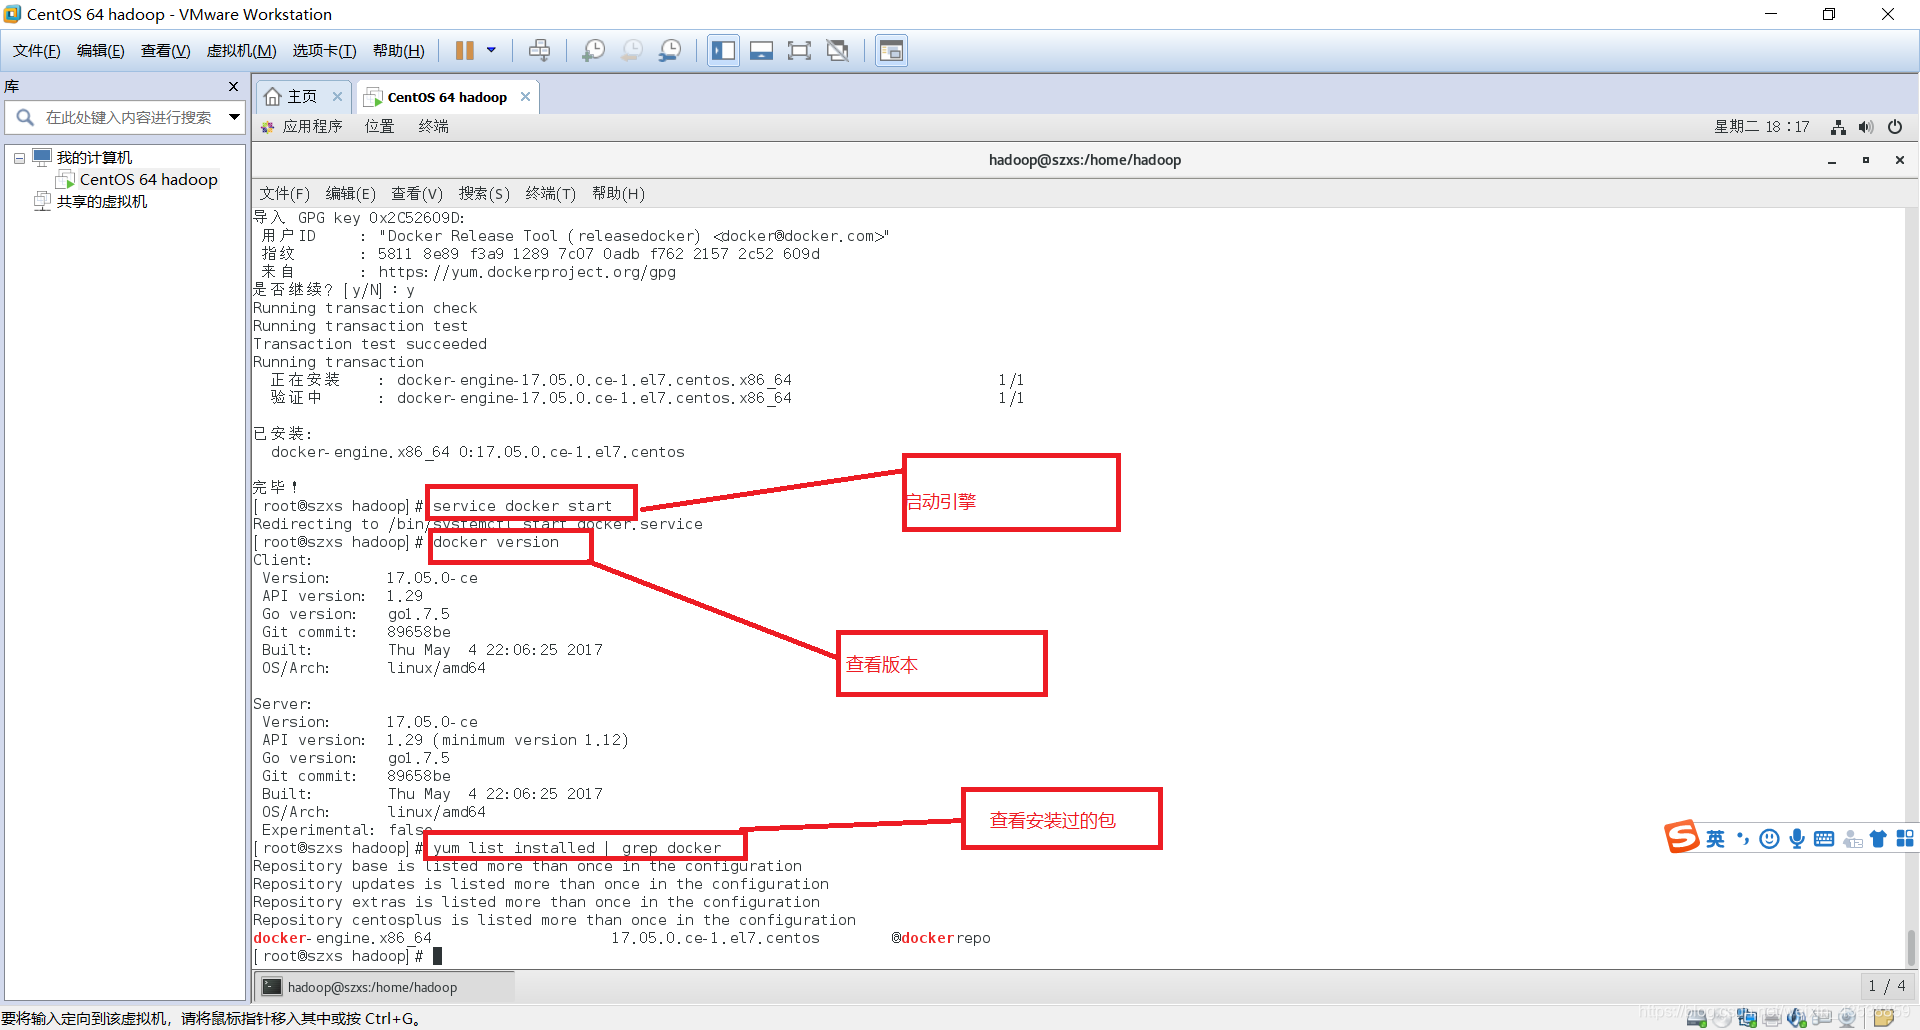Screen dimensions: 1920x1030
Task: Click Sogou user account icon
Action: point(1852,839)
